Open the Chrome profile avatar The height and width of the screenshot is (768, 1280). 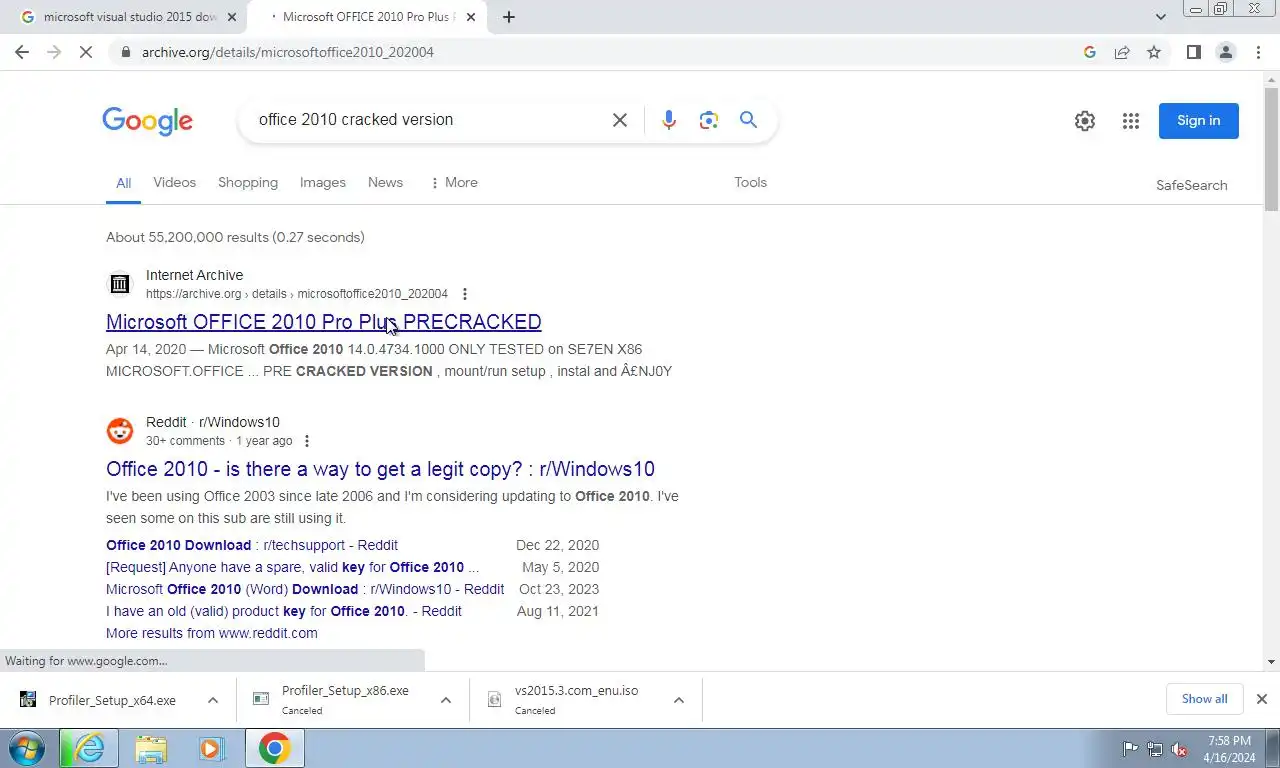click(x=1226, y=52)
